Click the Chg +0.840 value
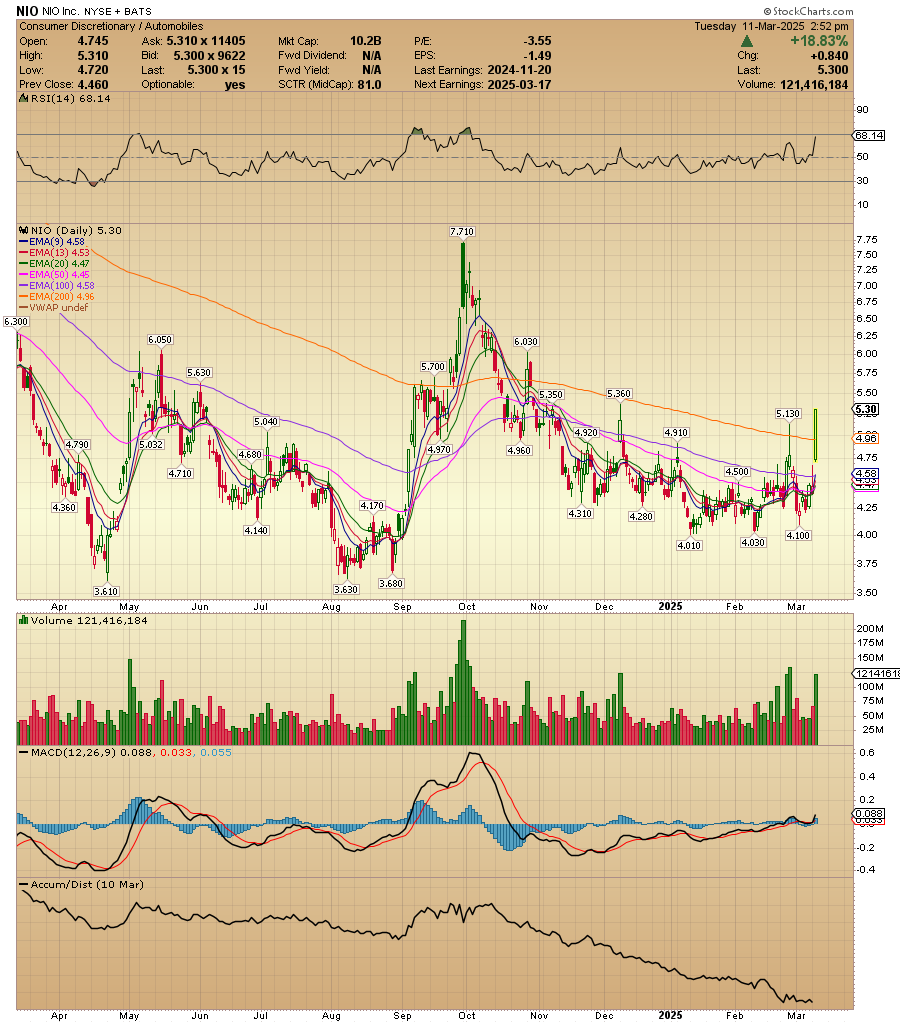The width and height of the screenshot is (900, 1023). (830, 55)
